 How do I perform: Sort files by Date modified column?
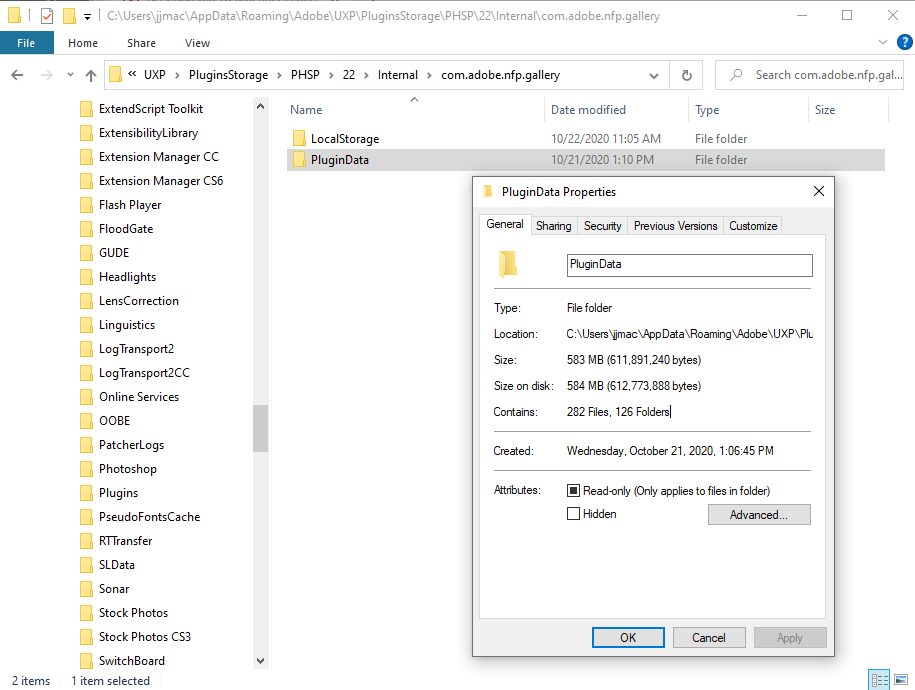click(x=588, y=110)
